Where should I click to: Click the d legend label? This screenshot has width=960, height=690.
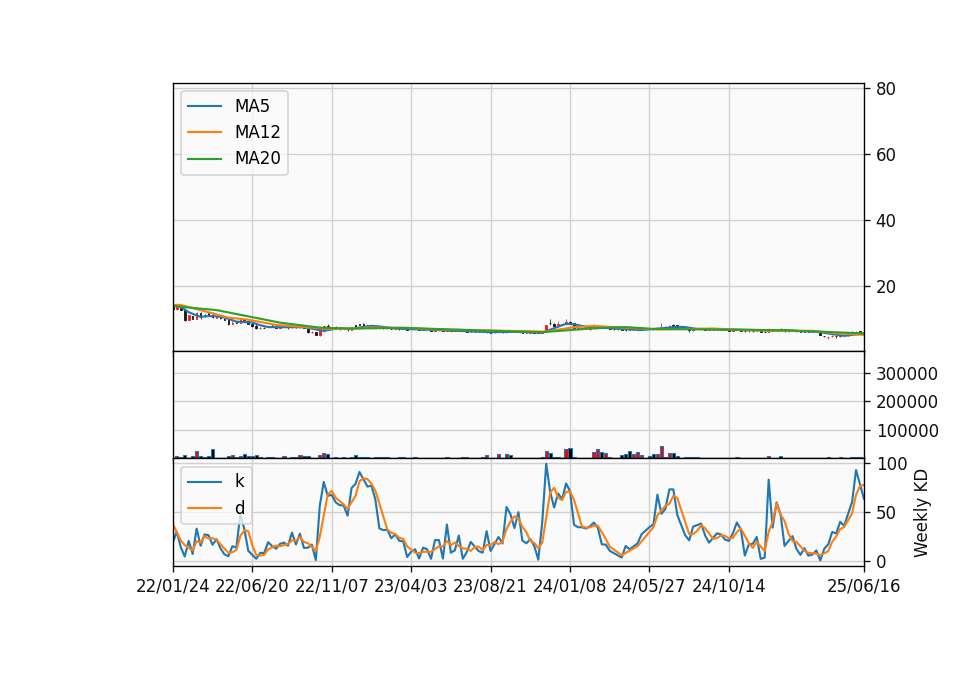coord(239,508)
